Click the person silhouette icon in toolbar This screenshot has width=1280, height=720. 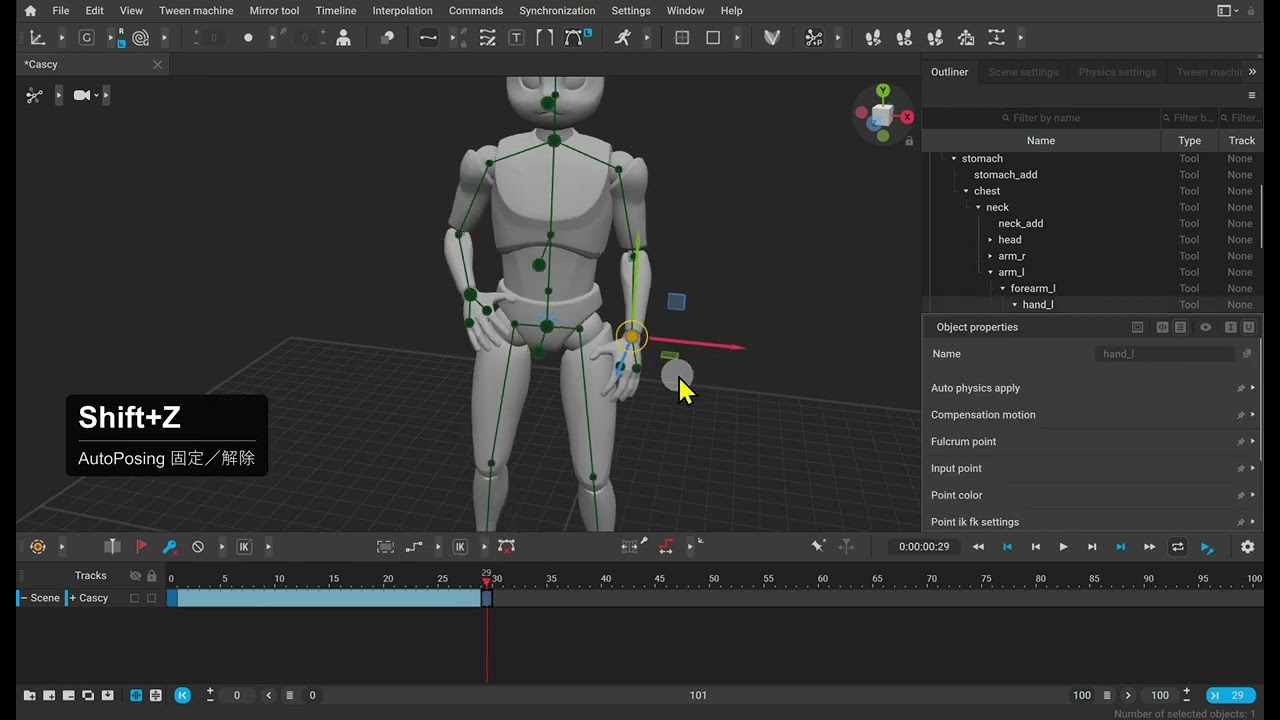[343, 38]
